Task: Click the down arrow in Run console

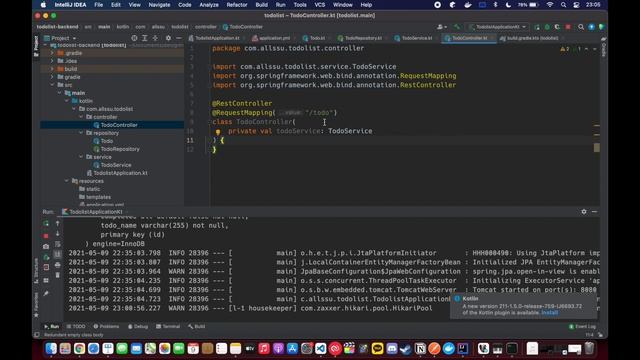Action: [x=58, y=233]
